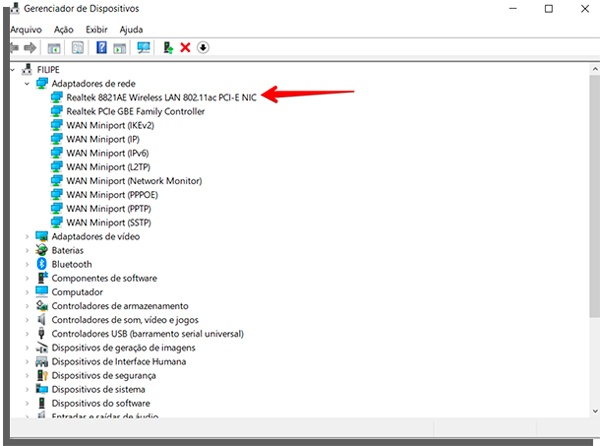Viewport: 600px width, 446px height.
Task: Expand the Controladores de armazenamento branch
Action: click(27, 306)
